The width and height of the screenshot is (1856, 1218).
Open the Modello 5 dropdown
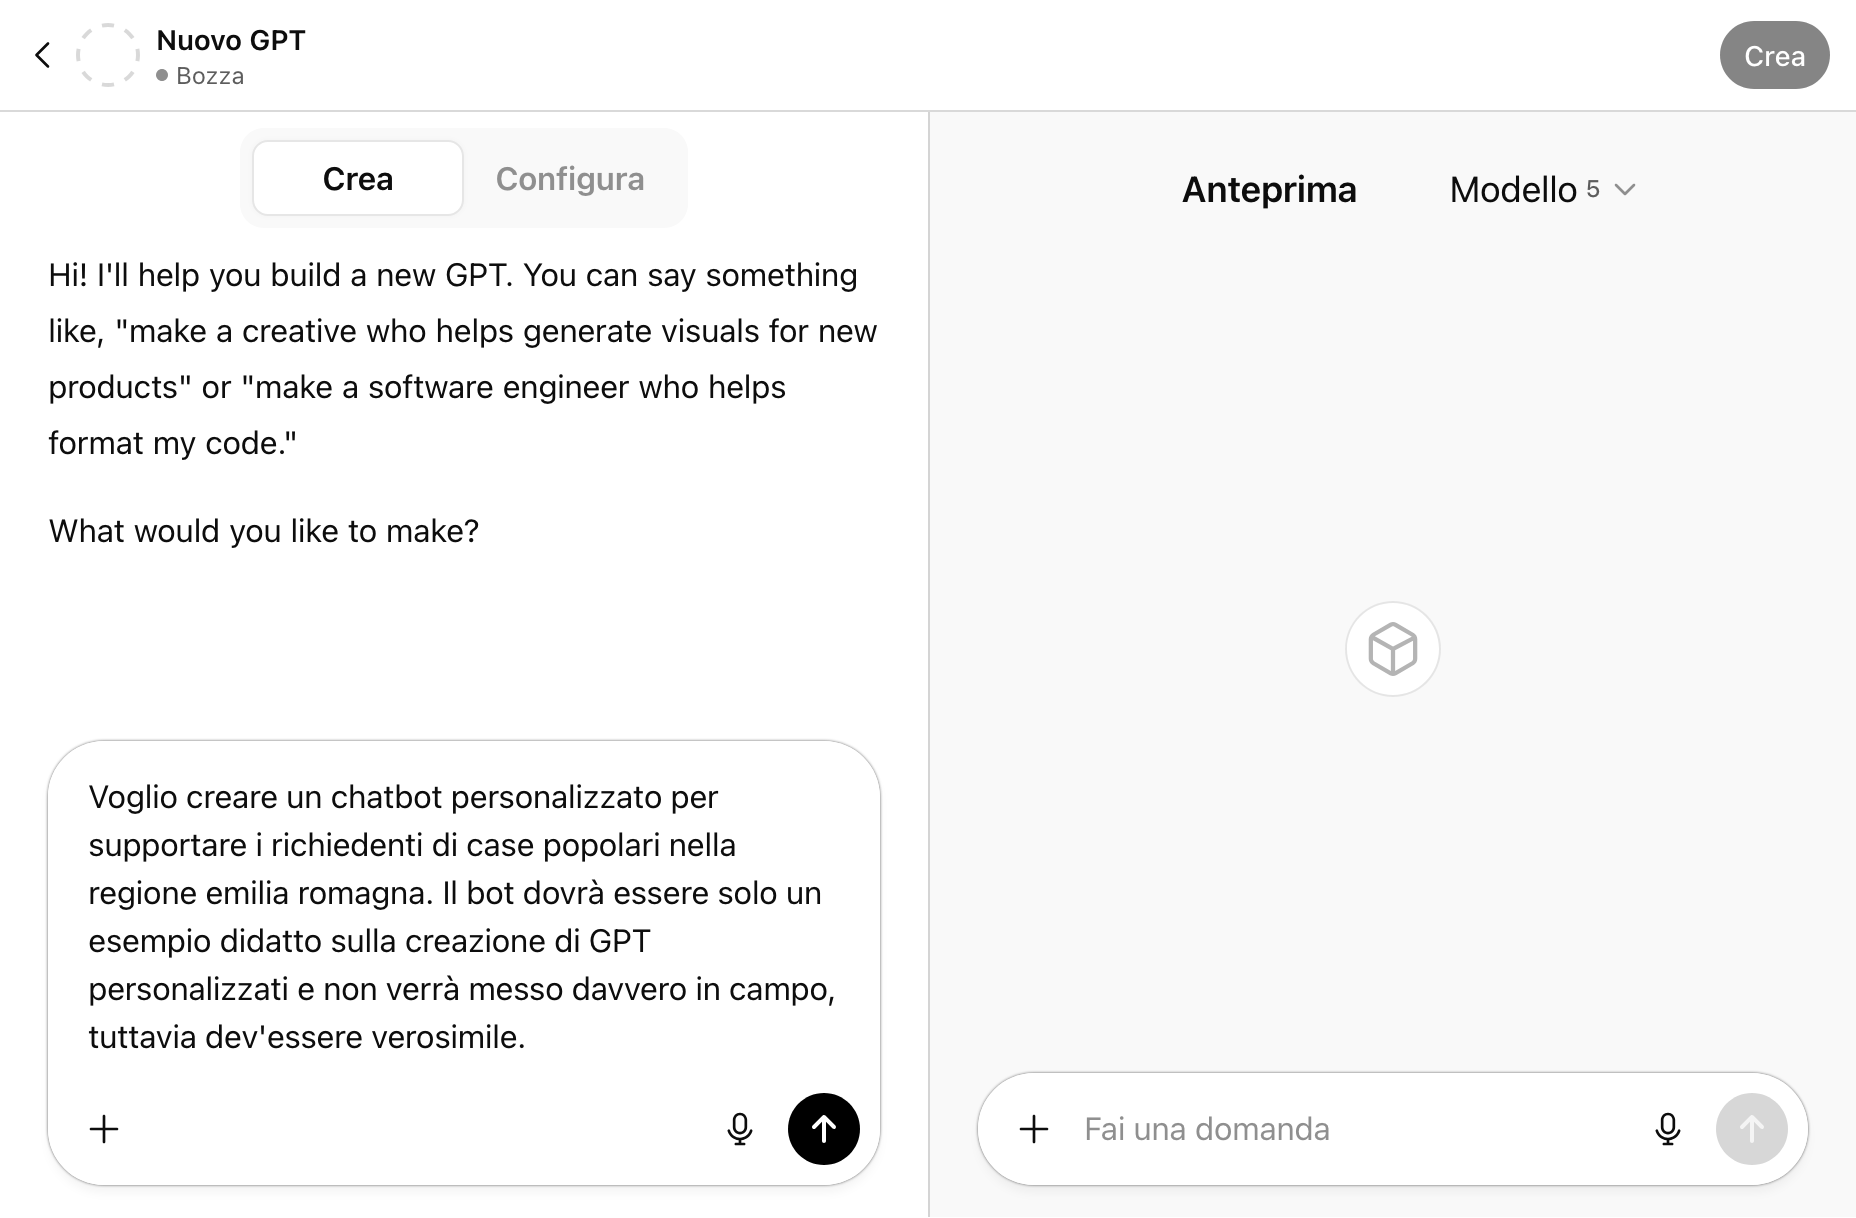[1541, 190]
